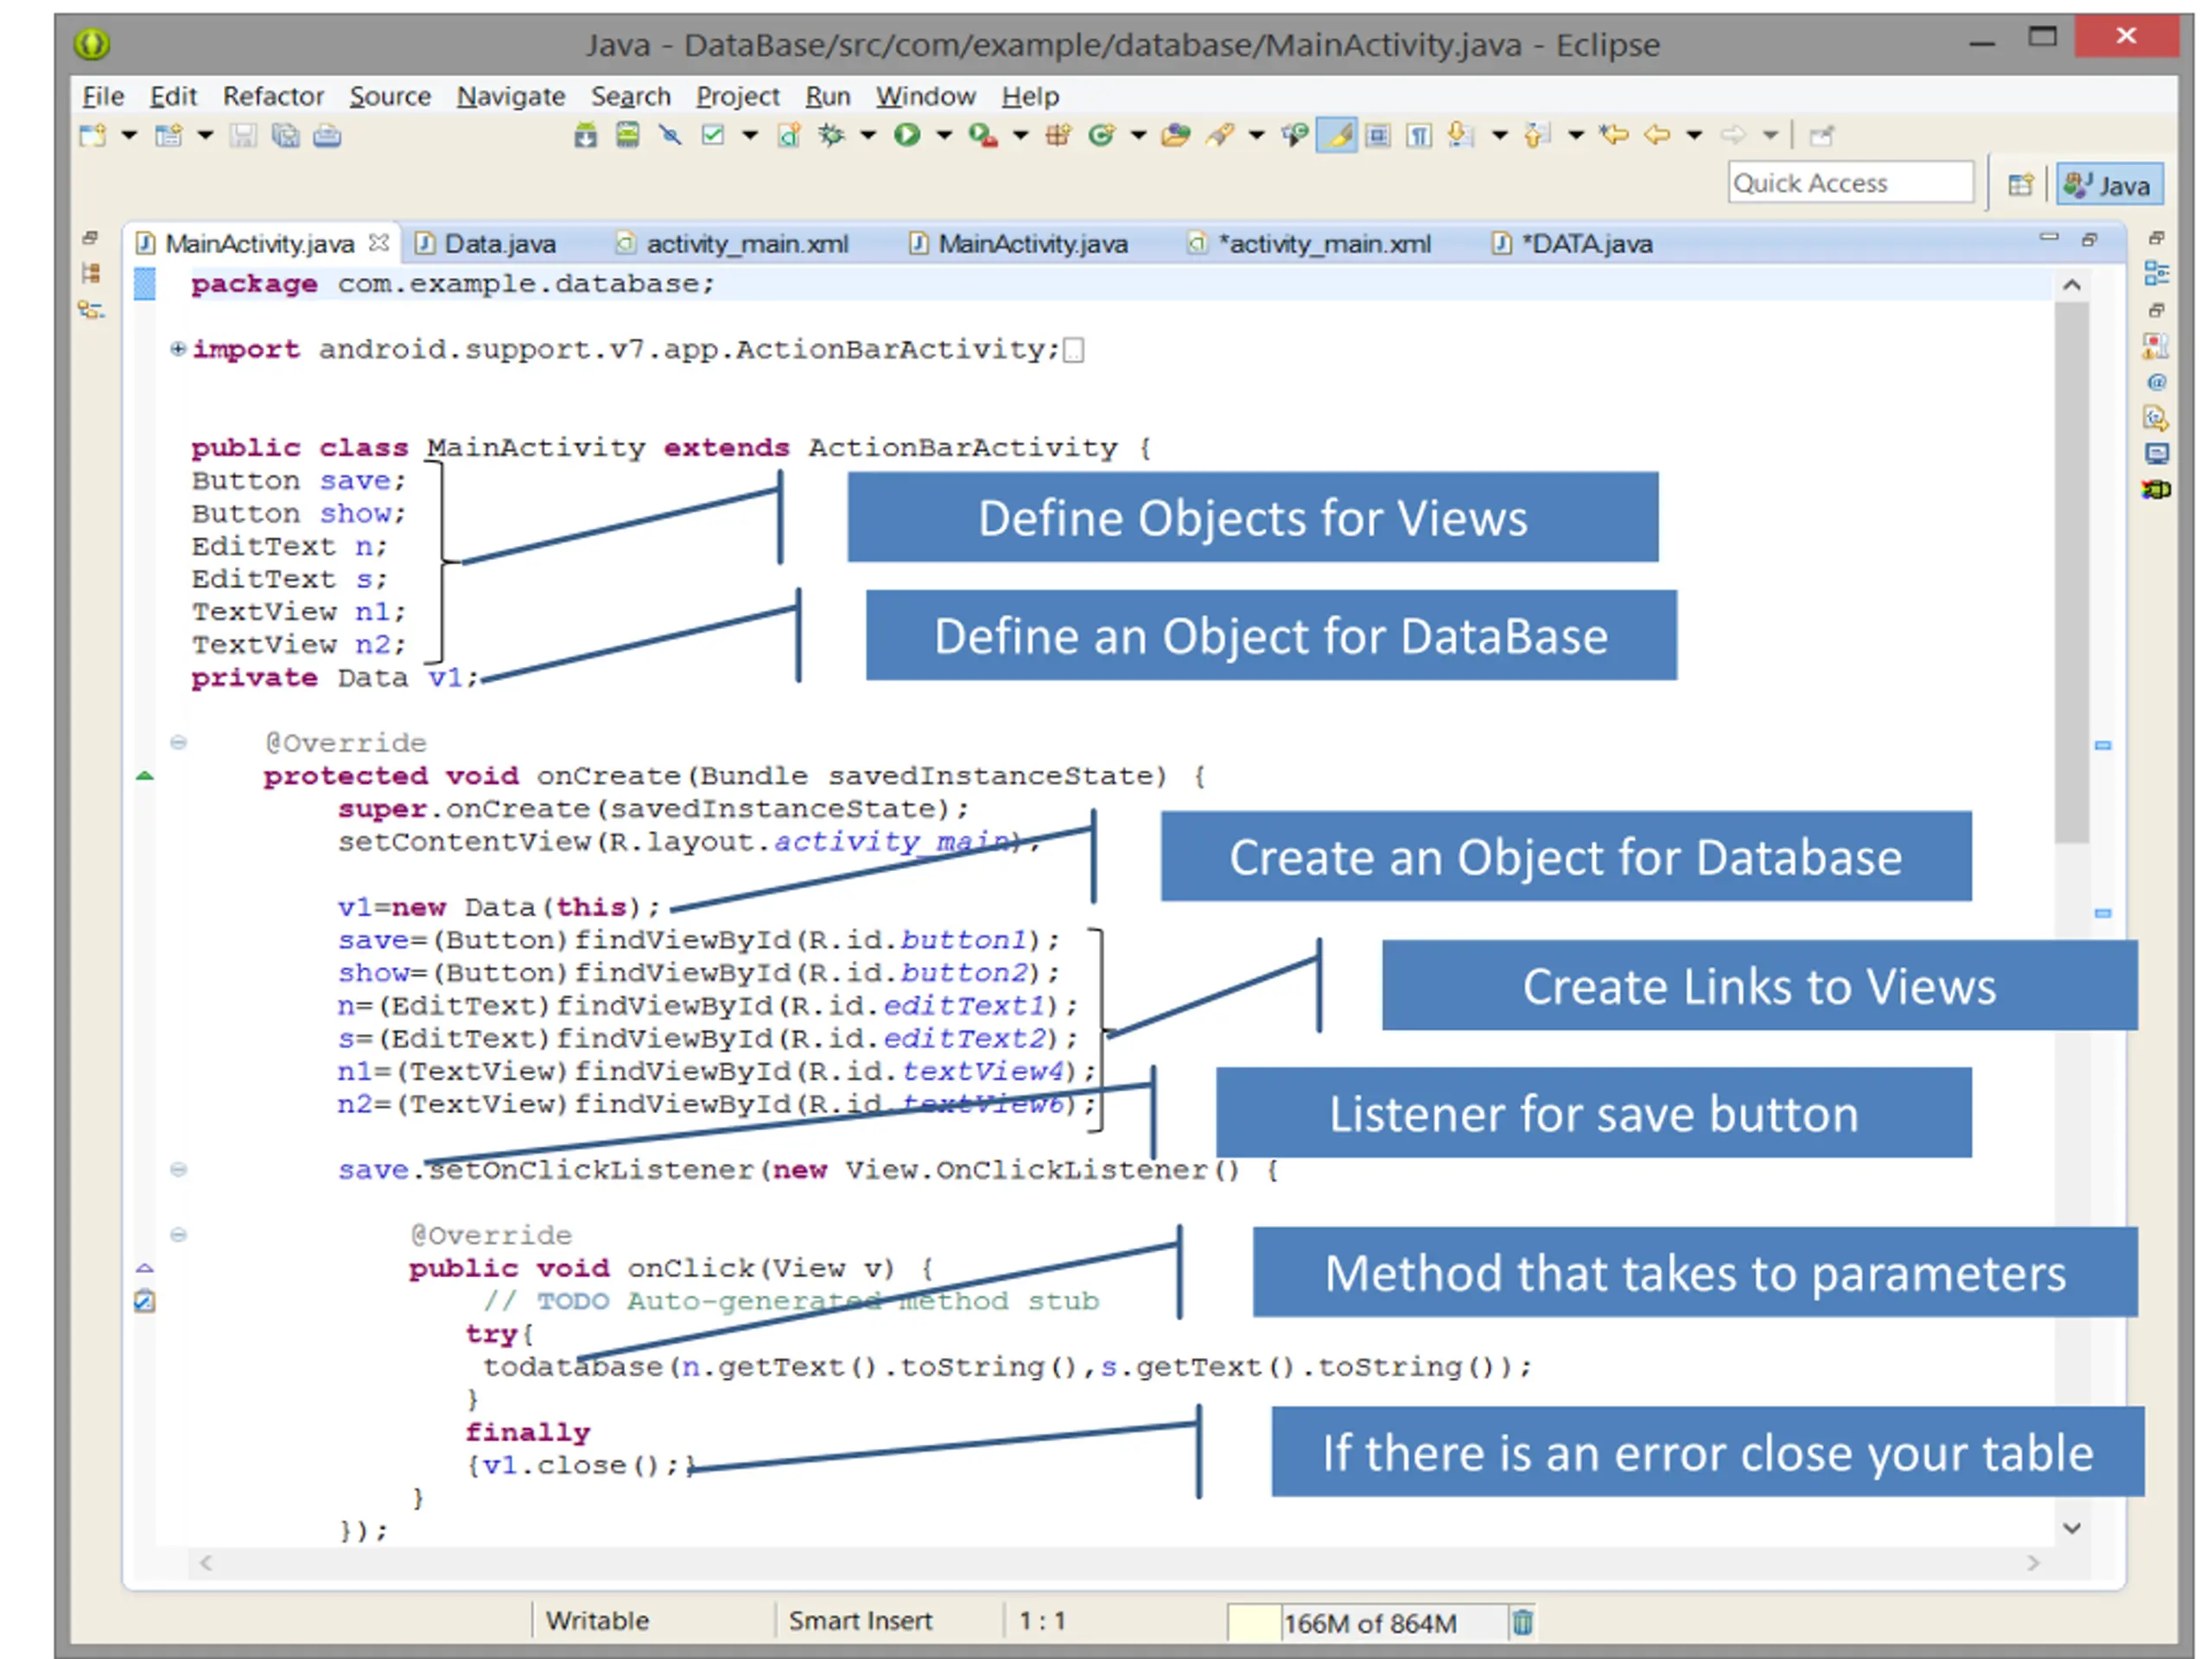Open the New wizard dropdown arrow
The height and width of the screenshot is (1659, 2212).
(x=129, y=135)
